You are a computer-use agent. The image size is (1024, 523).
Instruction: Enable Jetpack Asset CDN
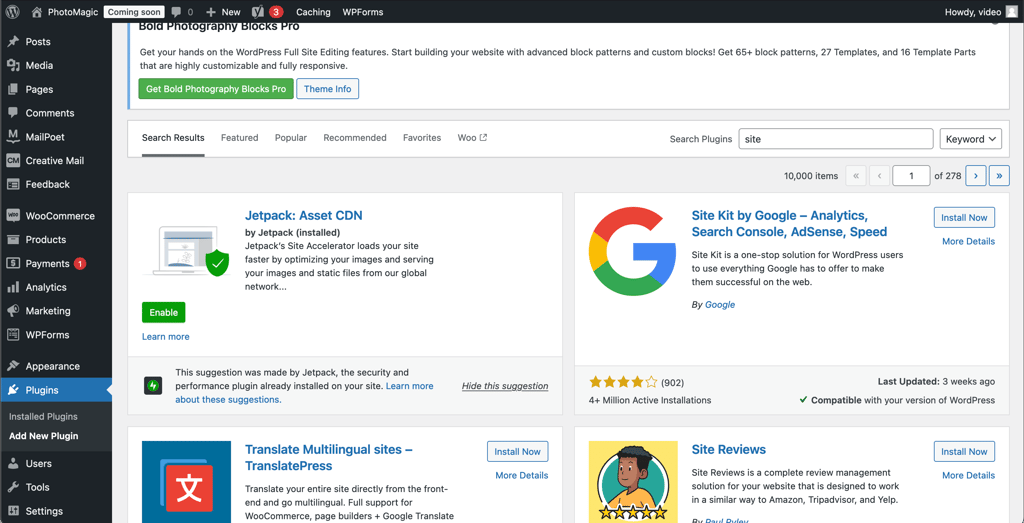pos(163,312)
